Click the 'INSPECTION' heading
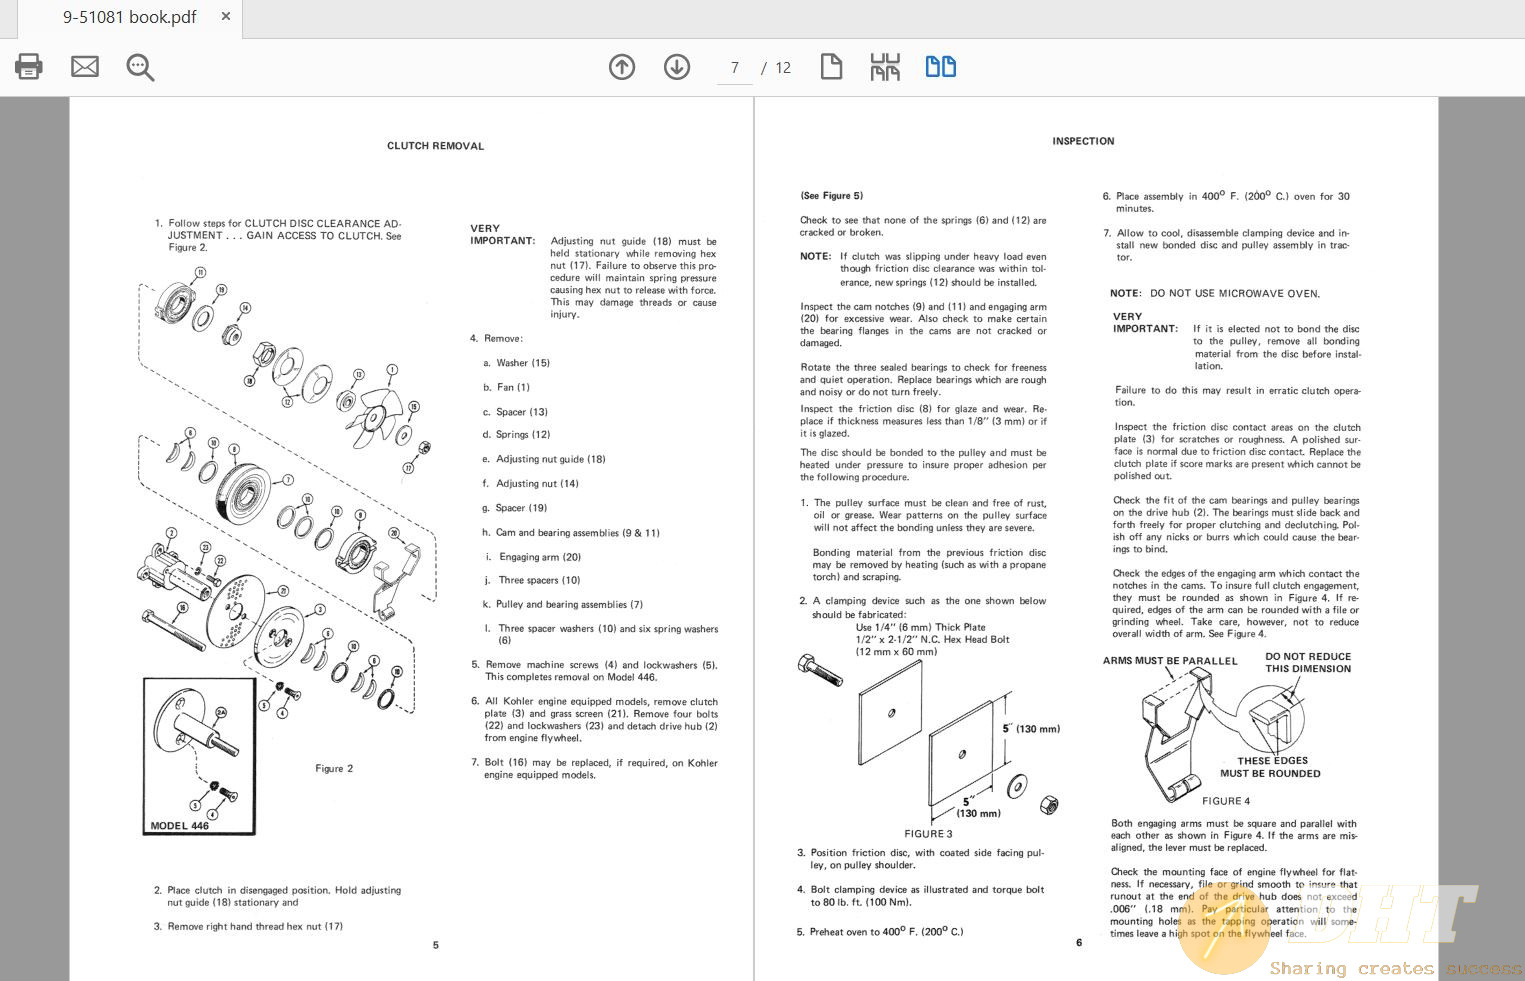Image resolution: width=1525 pixels, height=981 pixels. click(1083, 141)
